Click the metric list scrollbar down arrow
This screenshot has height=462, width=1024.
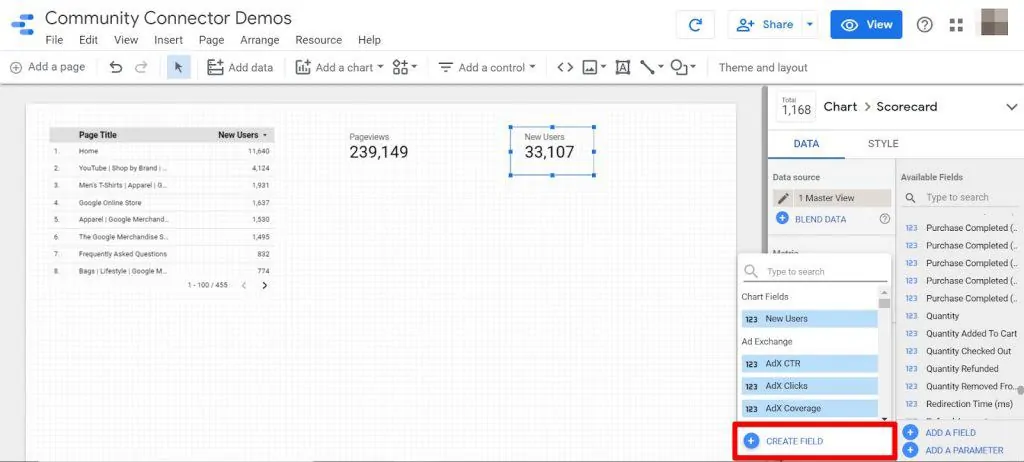(884, 418)
